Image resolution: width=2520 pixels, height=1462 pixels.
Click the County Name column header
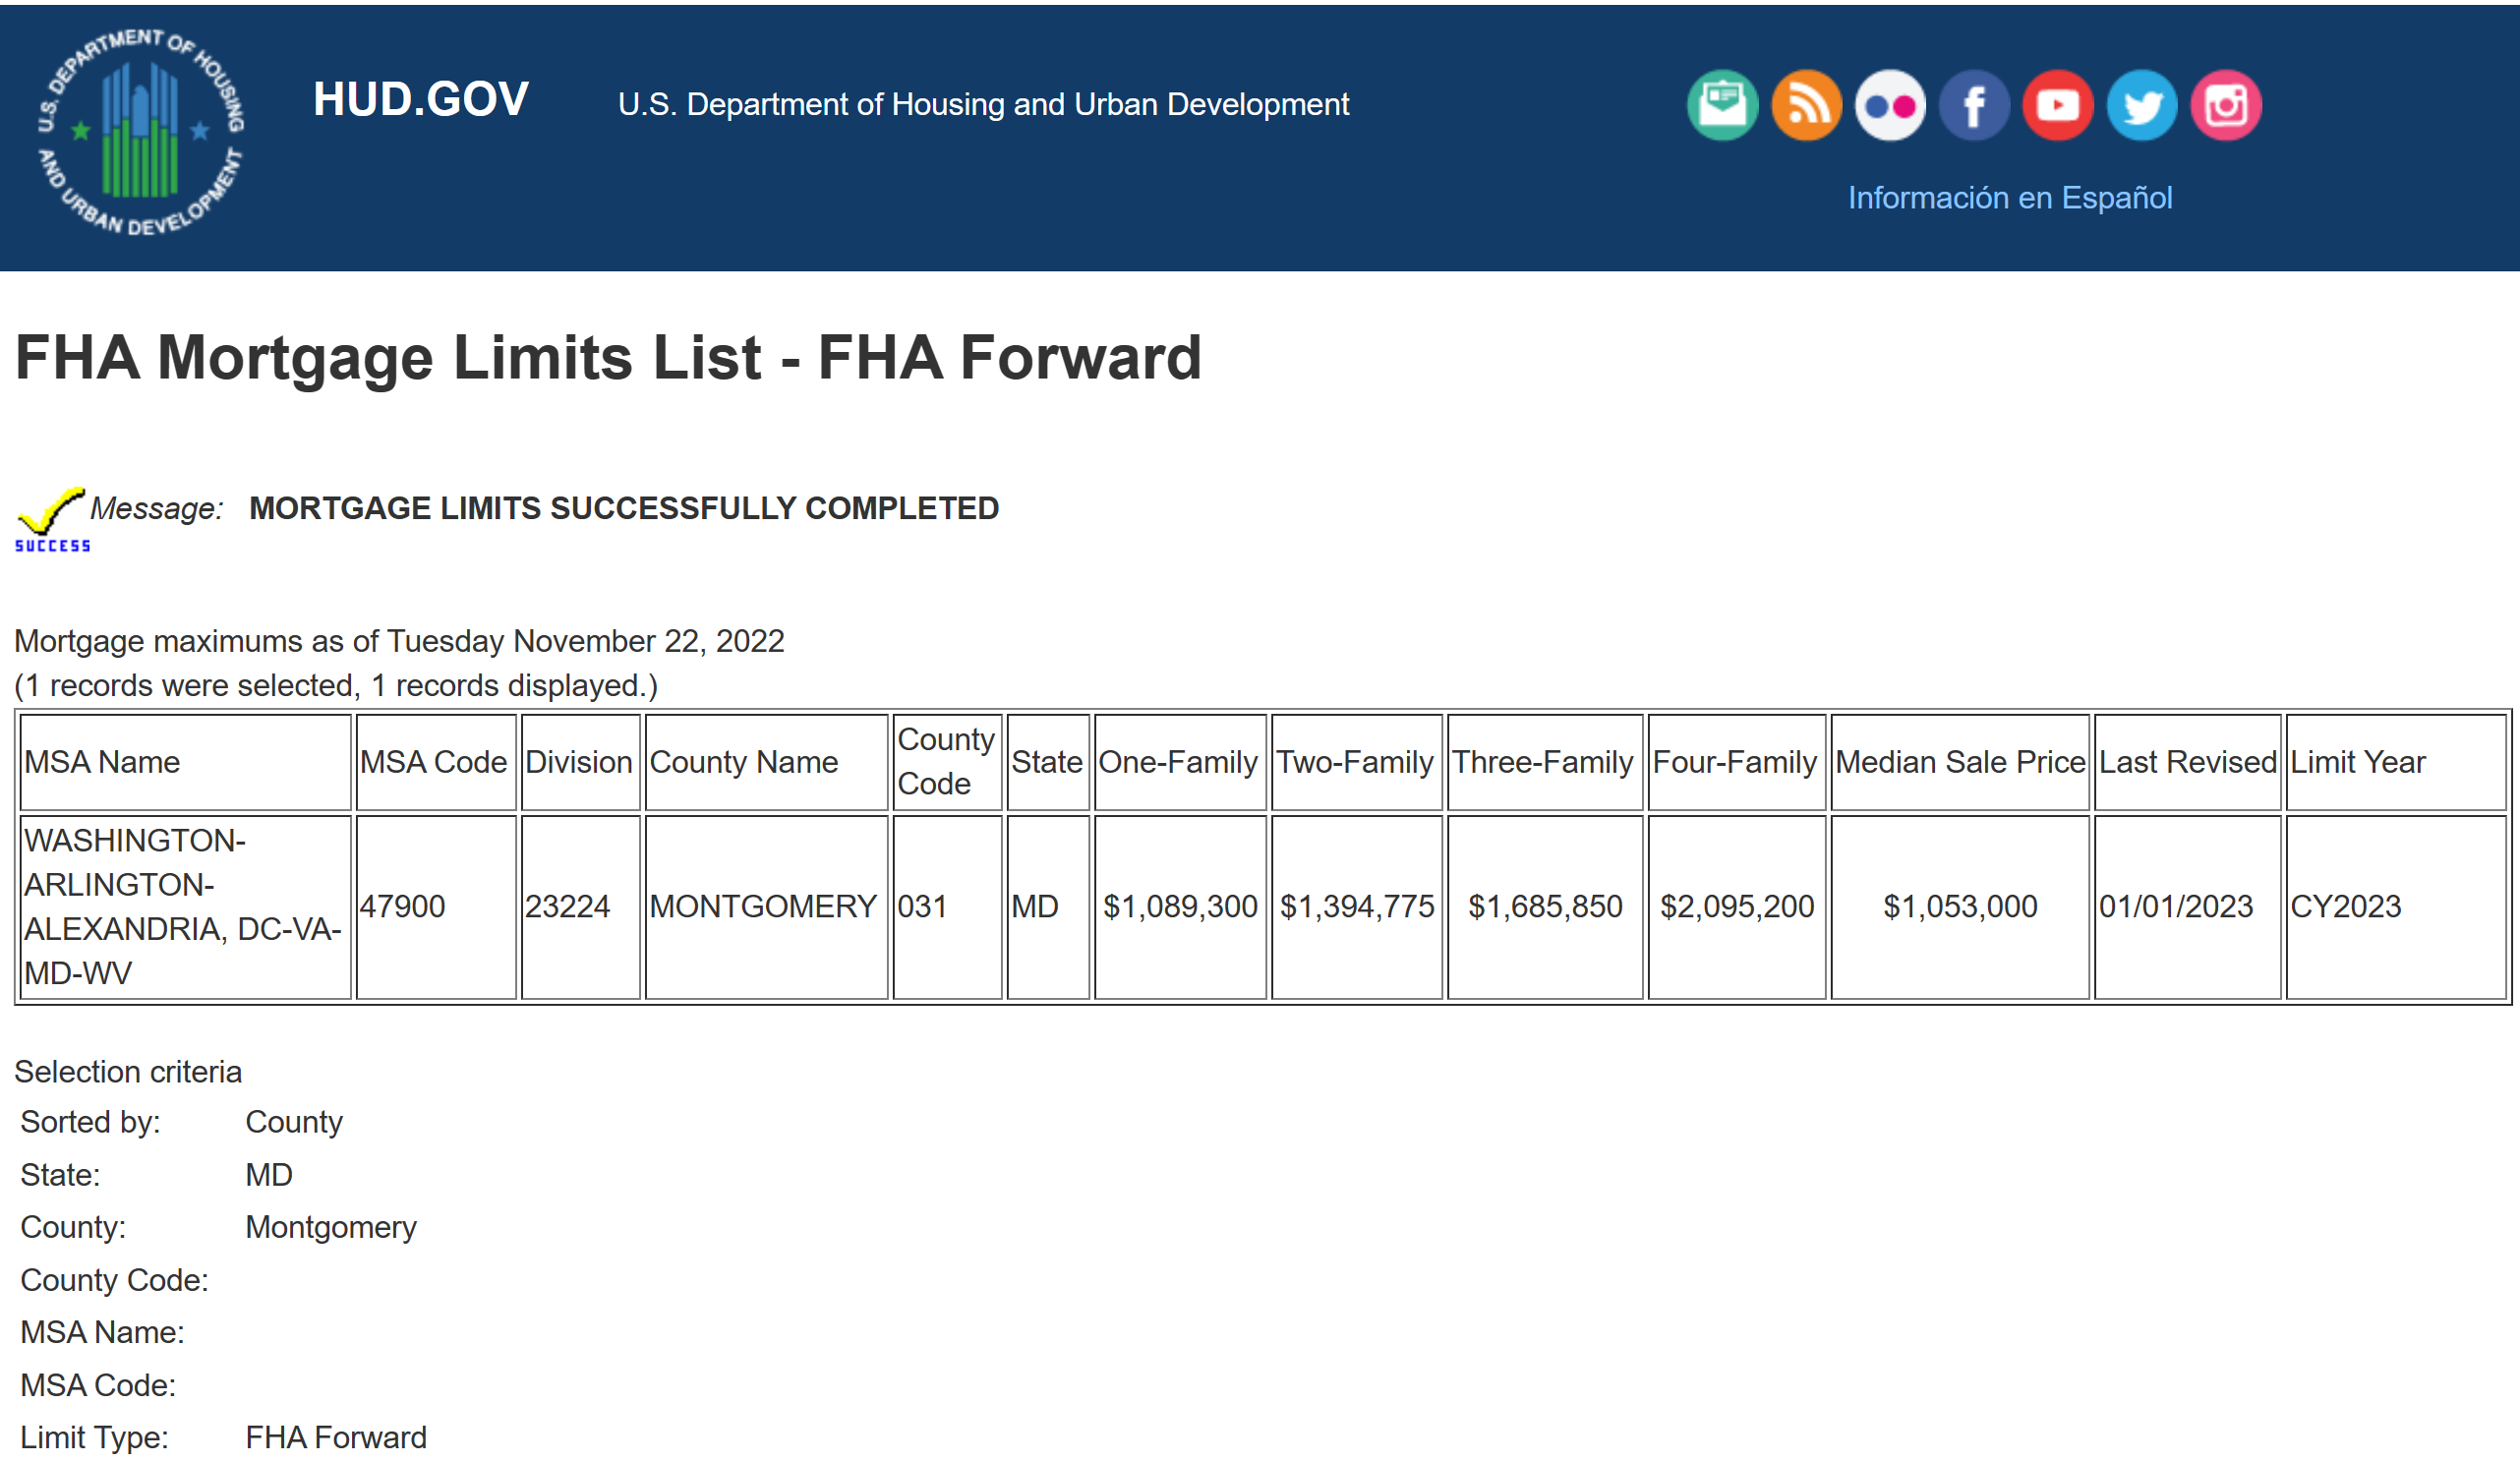pyautogui.click(x=766, y=762)
